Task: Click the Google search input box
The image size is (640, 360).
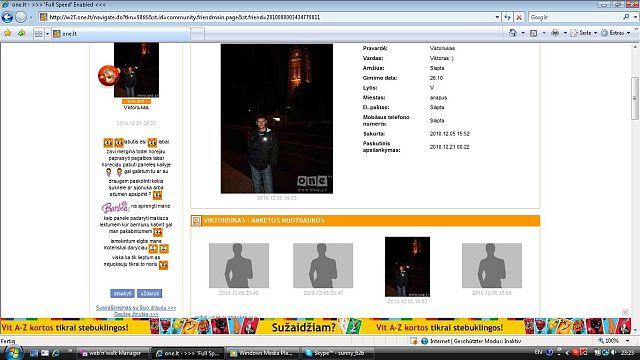Action: click(575, 17)
